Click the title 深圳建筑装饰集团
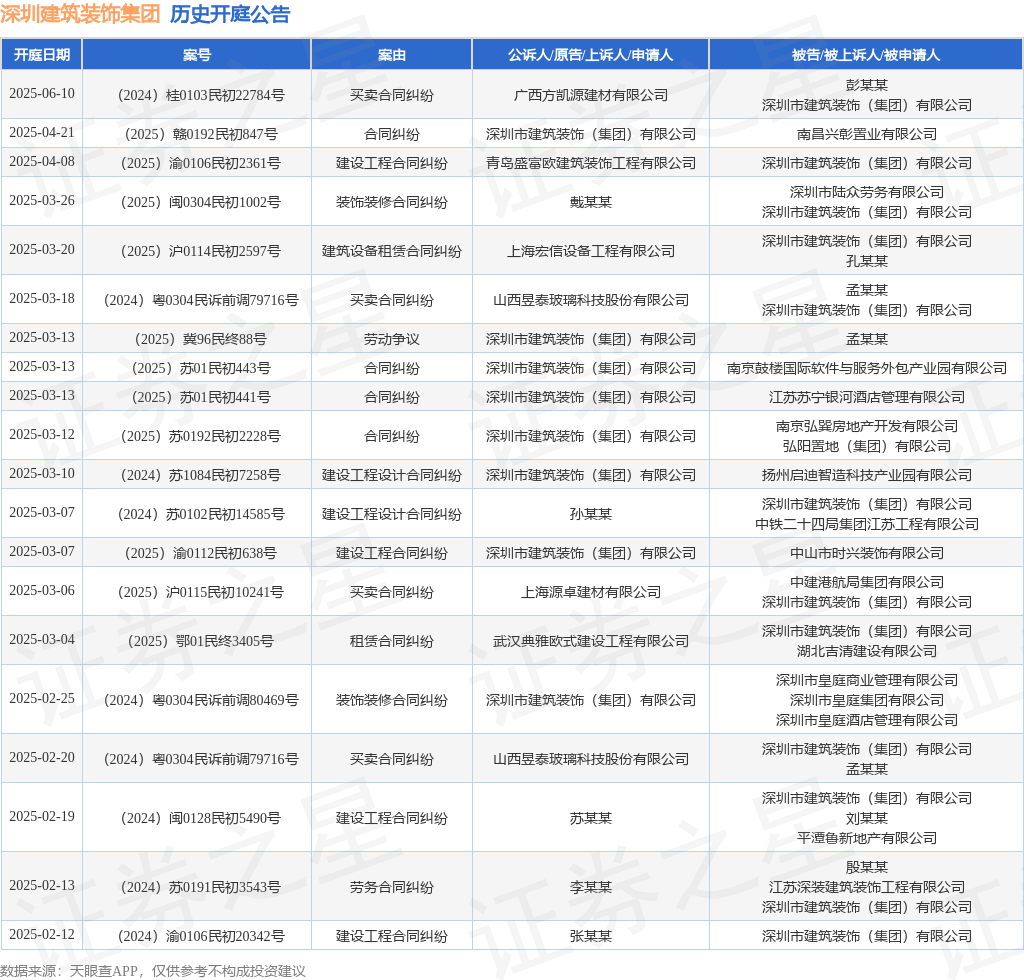Image resolution: width=1024 pixels, height=980 pixels. point(80,14)
